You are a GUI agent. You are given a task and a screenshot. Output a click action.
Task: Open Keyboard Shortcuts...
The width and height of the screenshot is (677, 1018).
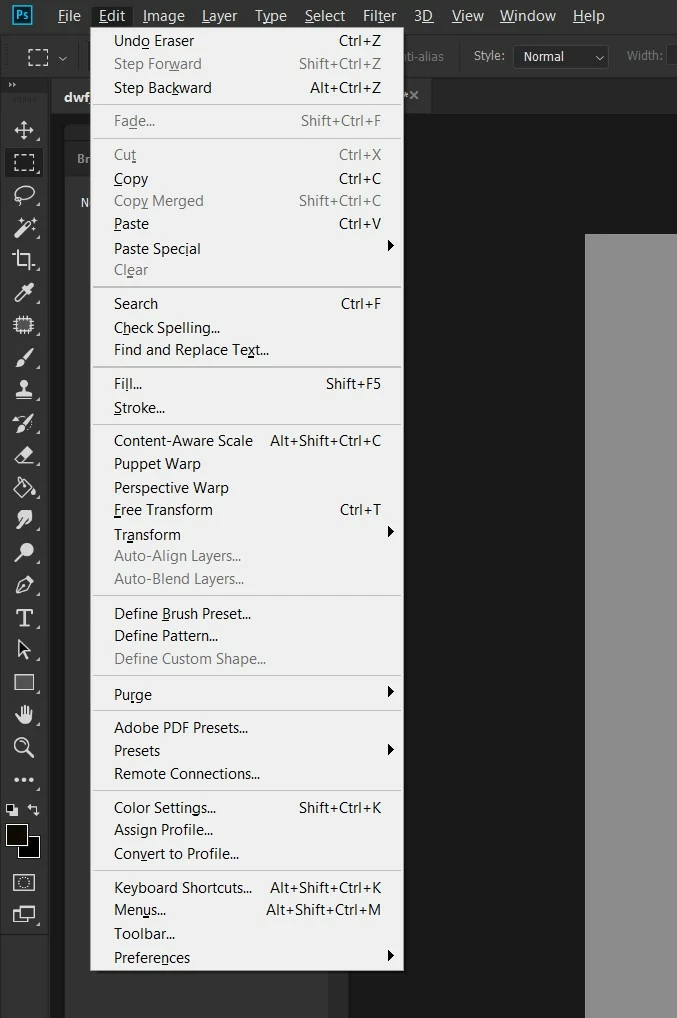tap(247, 888)
